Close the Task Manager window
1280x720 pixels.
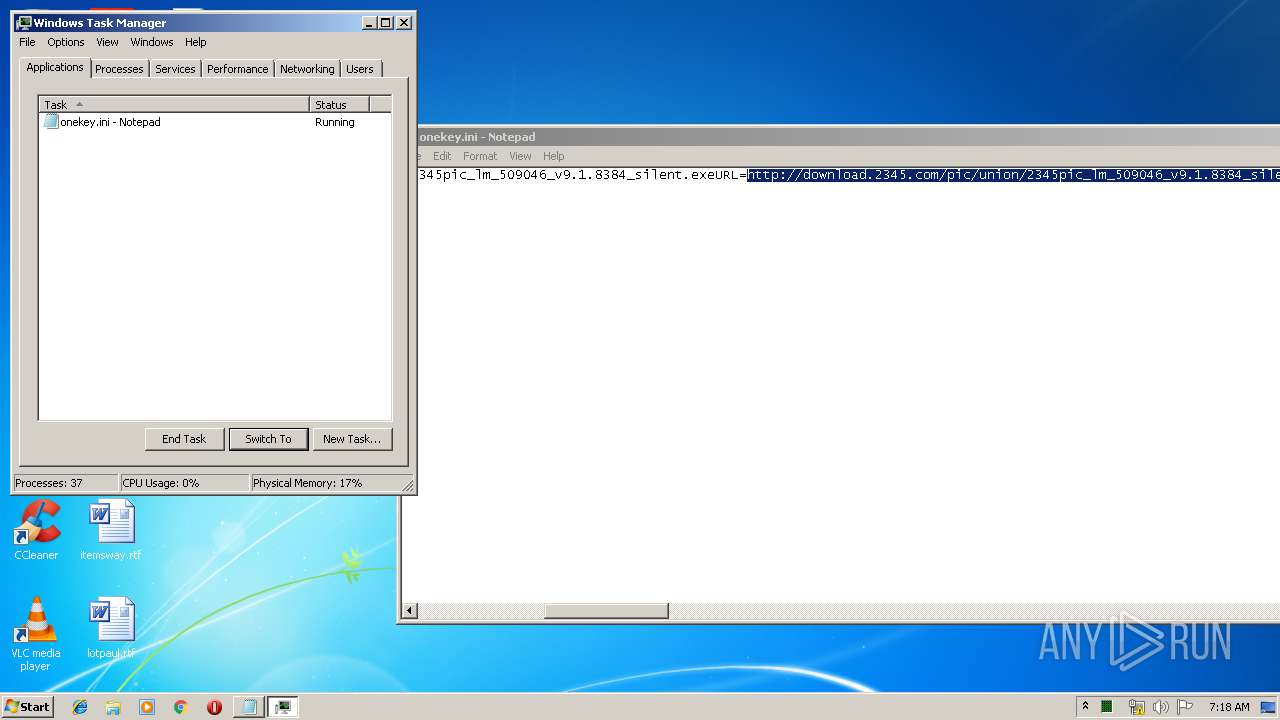(404, 22)
